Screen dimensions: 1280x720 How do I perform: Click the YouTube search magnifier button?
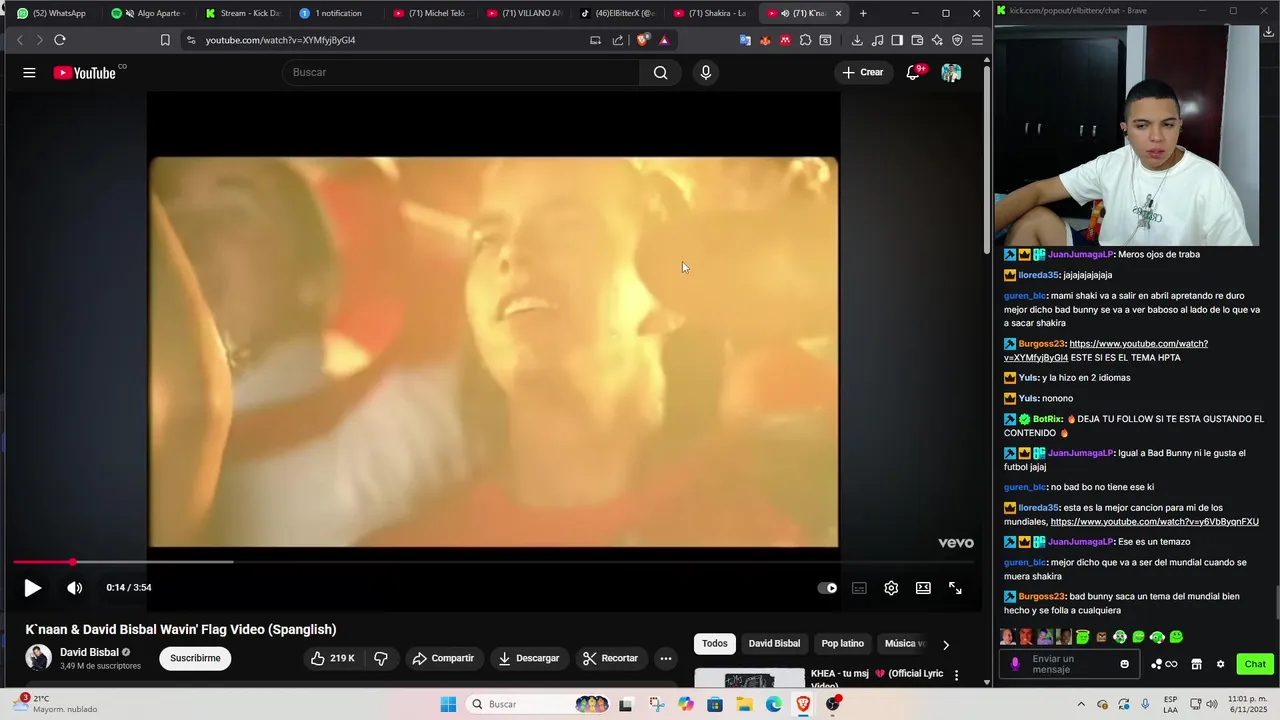click(x=660, y=72)
